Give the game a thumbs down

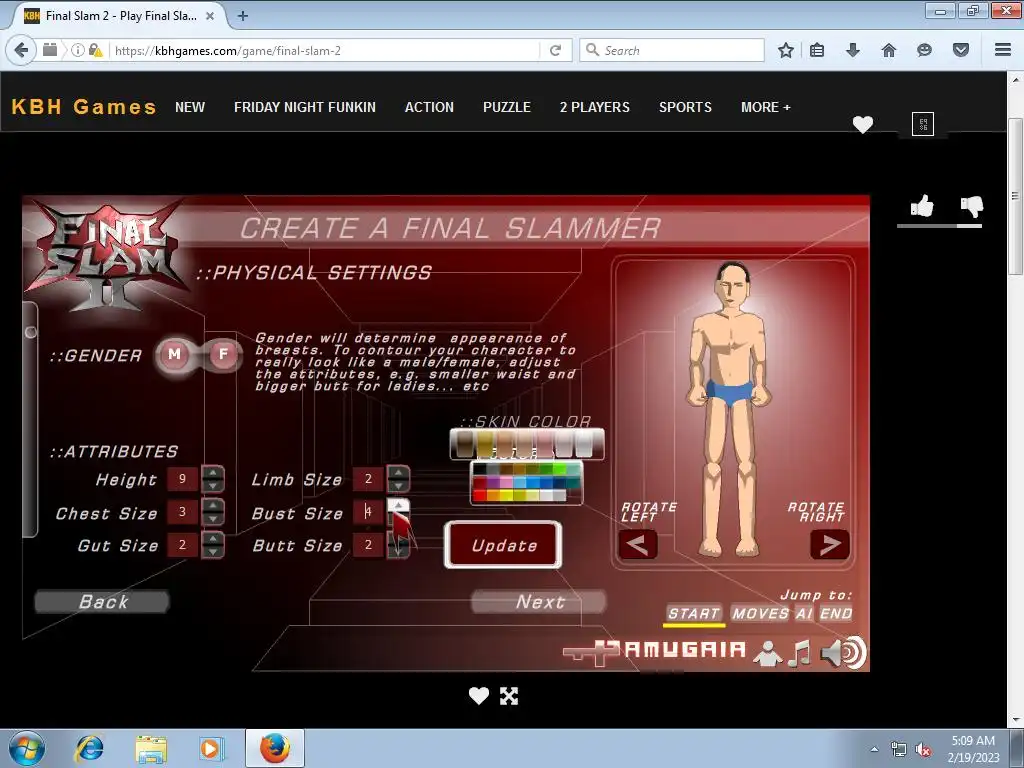(972, 206)
